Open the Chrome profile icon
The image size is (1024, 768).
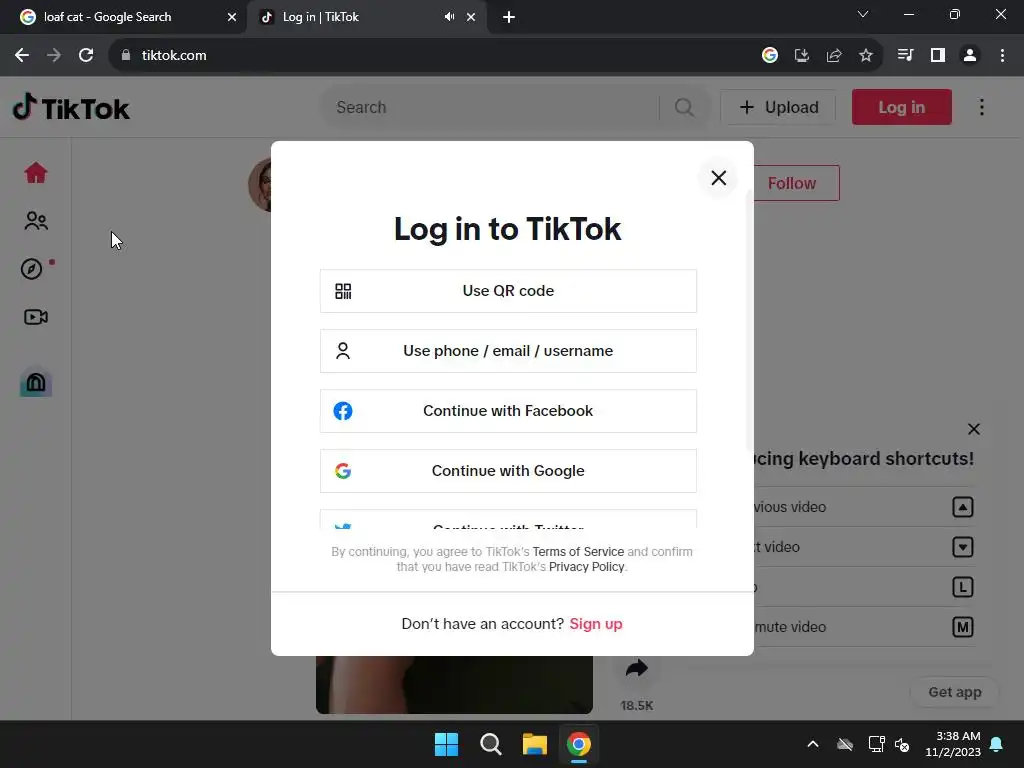(x=970, y=56)
